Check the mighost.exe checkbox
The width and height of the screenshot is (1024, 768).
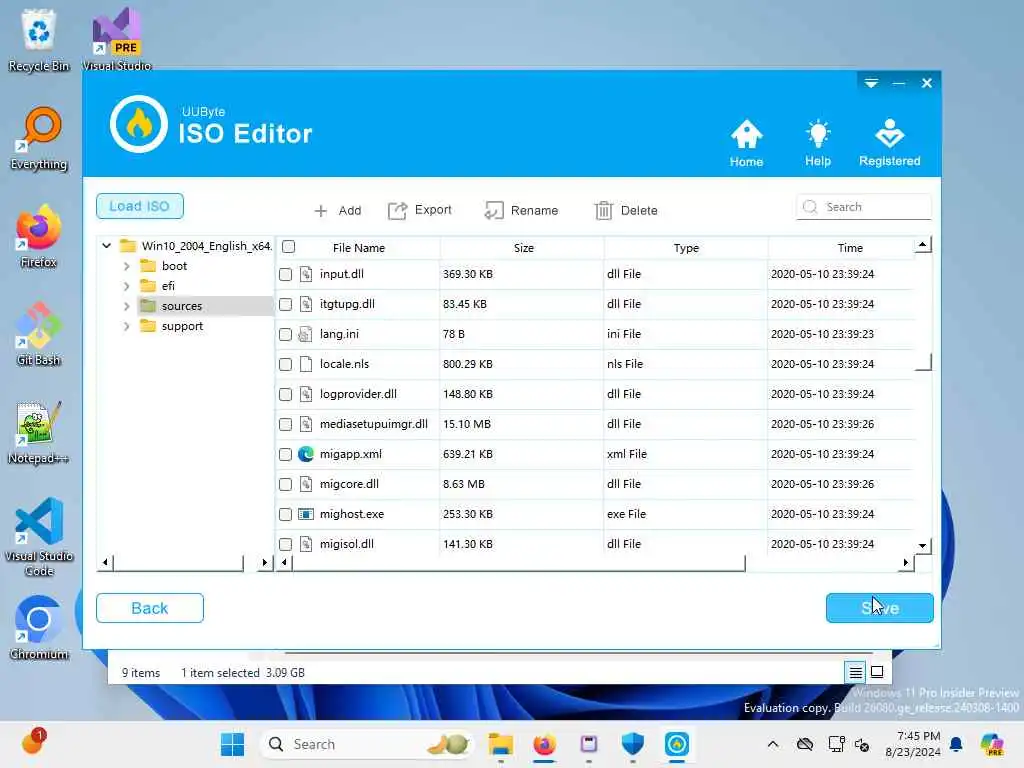pyautogui.click(x=285, y=515)
